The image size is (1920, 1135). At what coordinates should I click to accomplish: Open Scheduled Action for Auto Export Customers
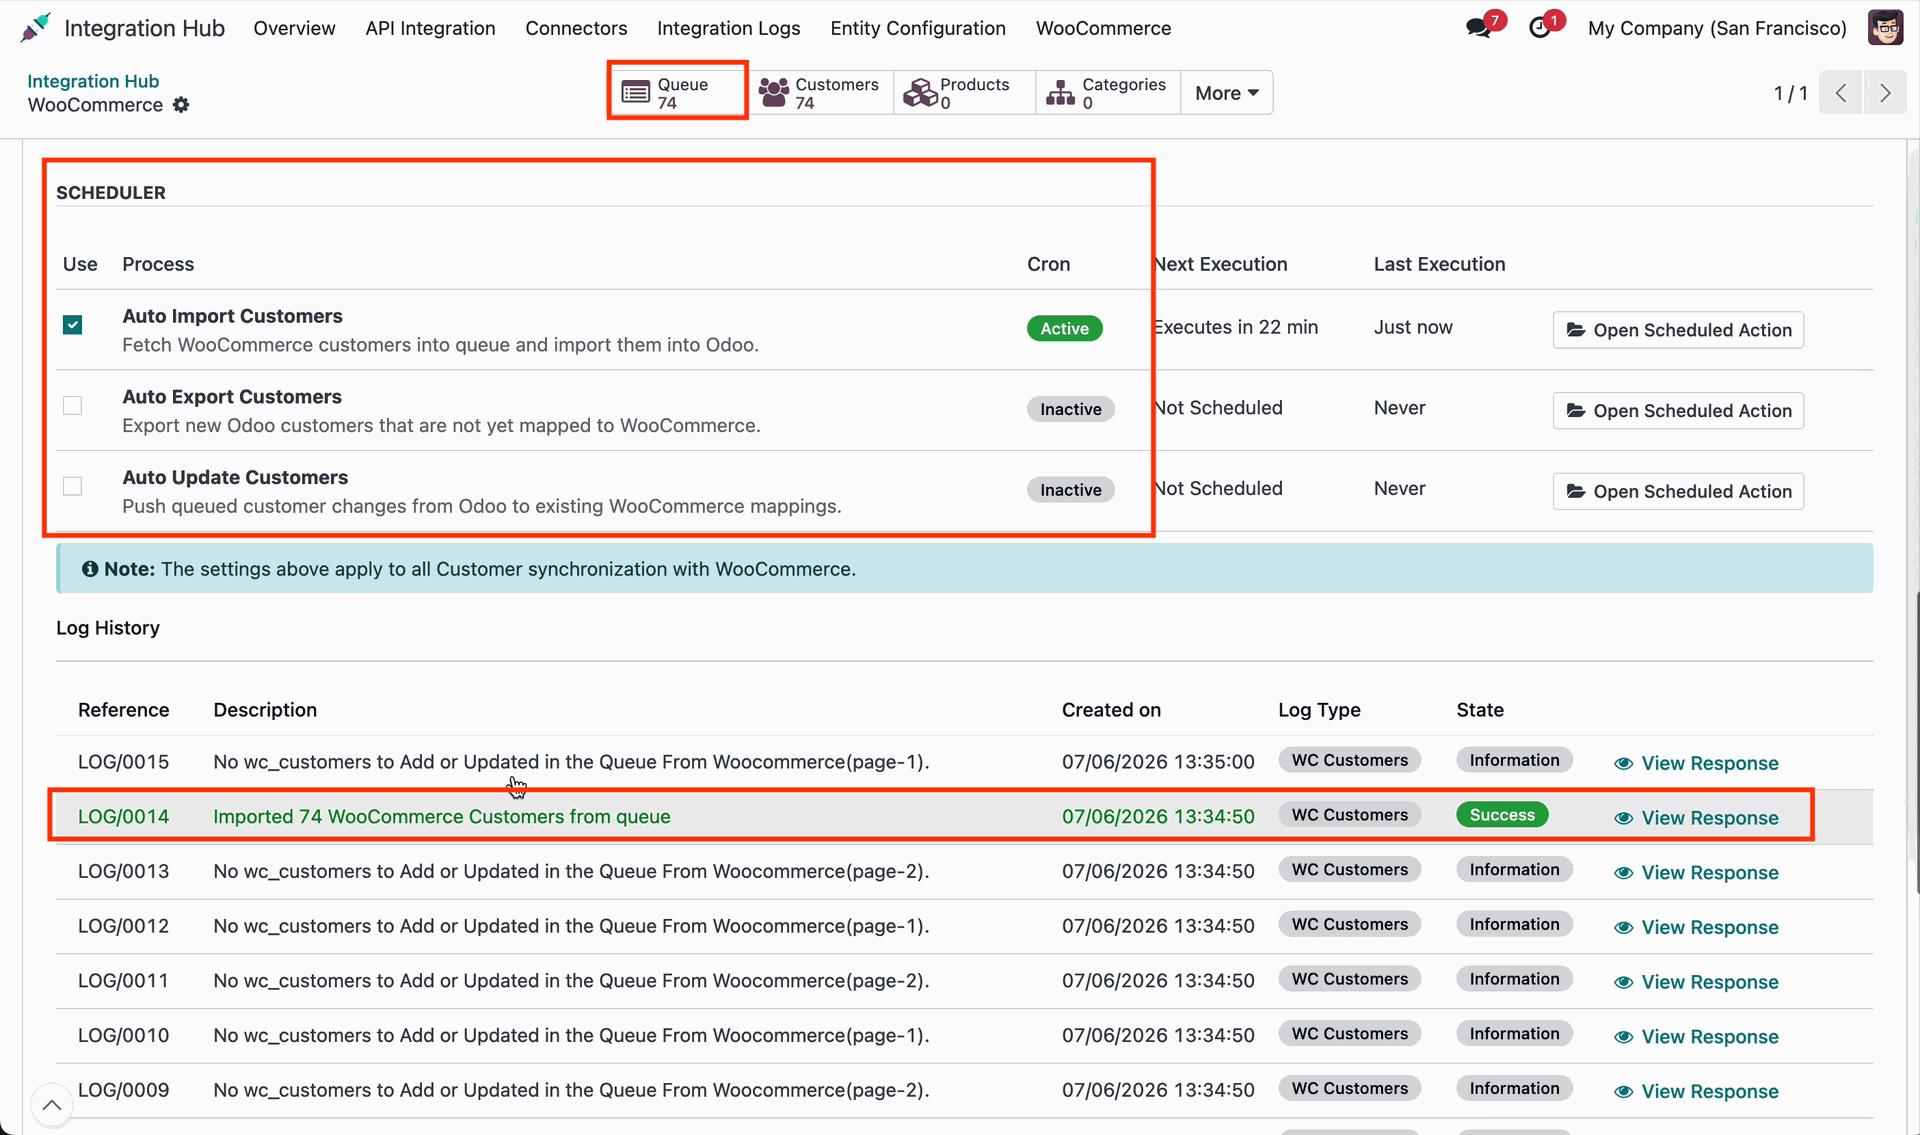point(1678,411)
